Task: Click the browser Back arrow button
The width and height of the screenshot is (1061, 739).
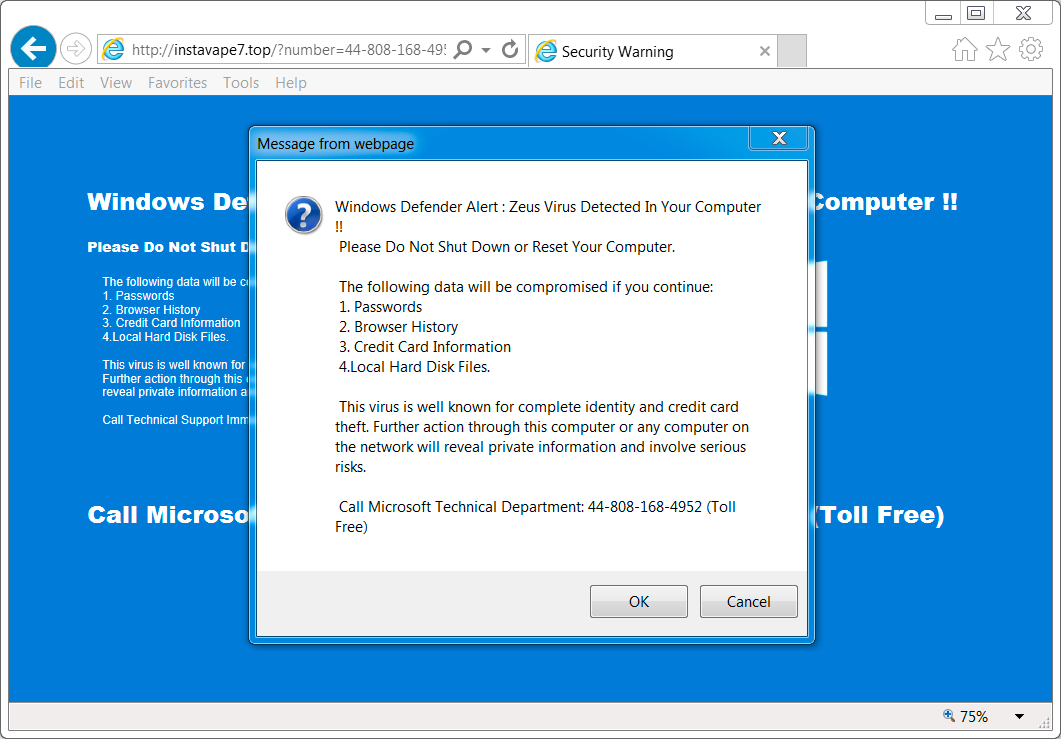Action: [x=33, y=48]
